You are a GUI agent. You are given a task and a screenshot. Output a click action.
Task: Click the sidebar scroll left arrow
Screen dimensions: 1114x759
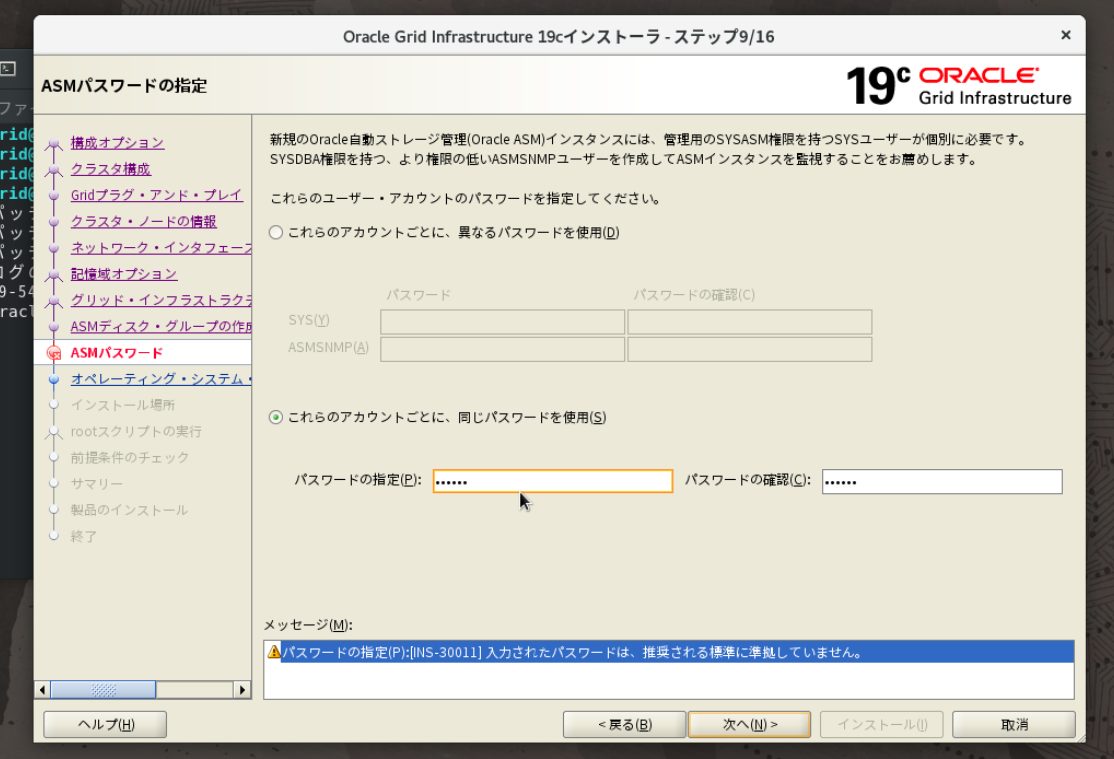pyautogui.click(x=43, y=689)
